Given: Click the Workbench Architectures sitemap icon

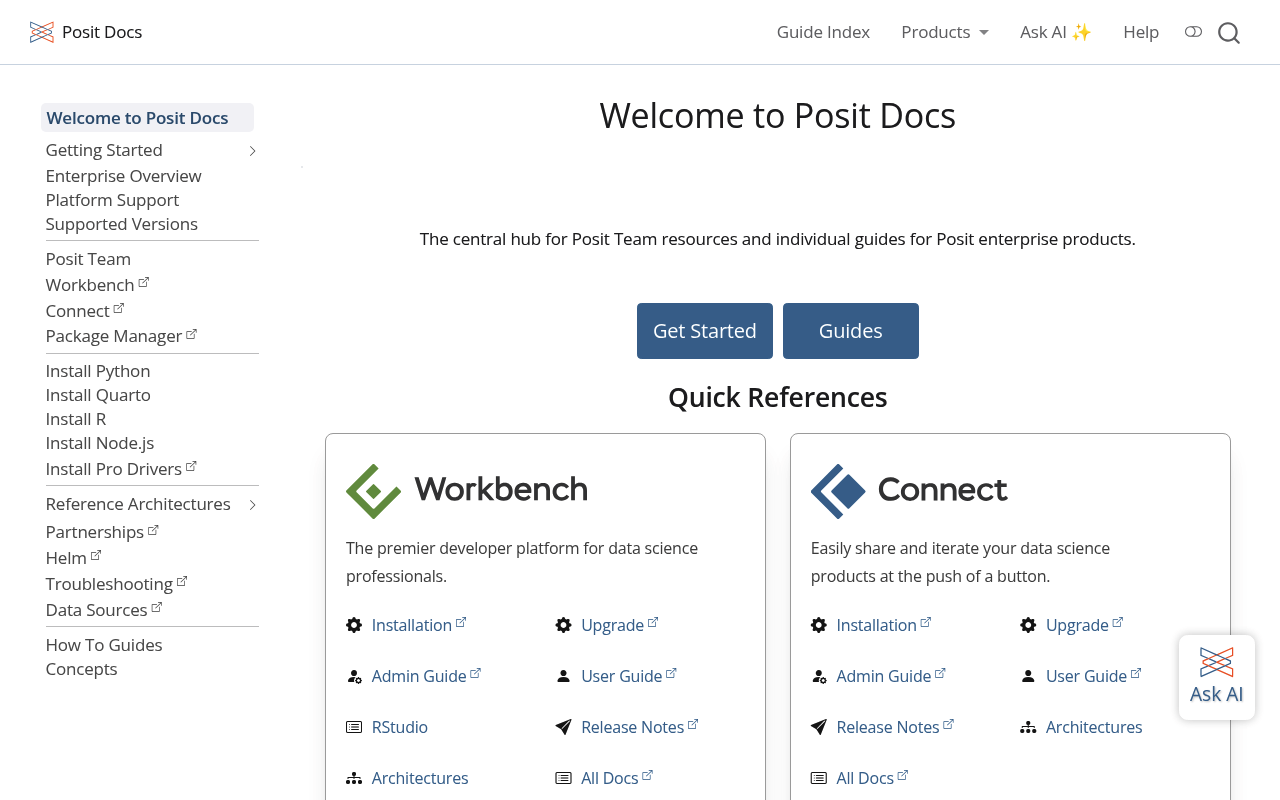Looking at the screenshot, I should (354, 778).
